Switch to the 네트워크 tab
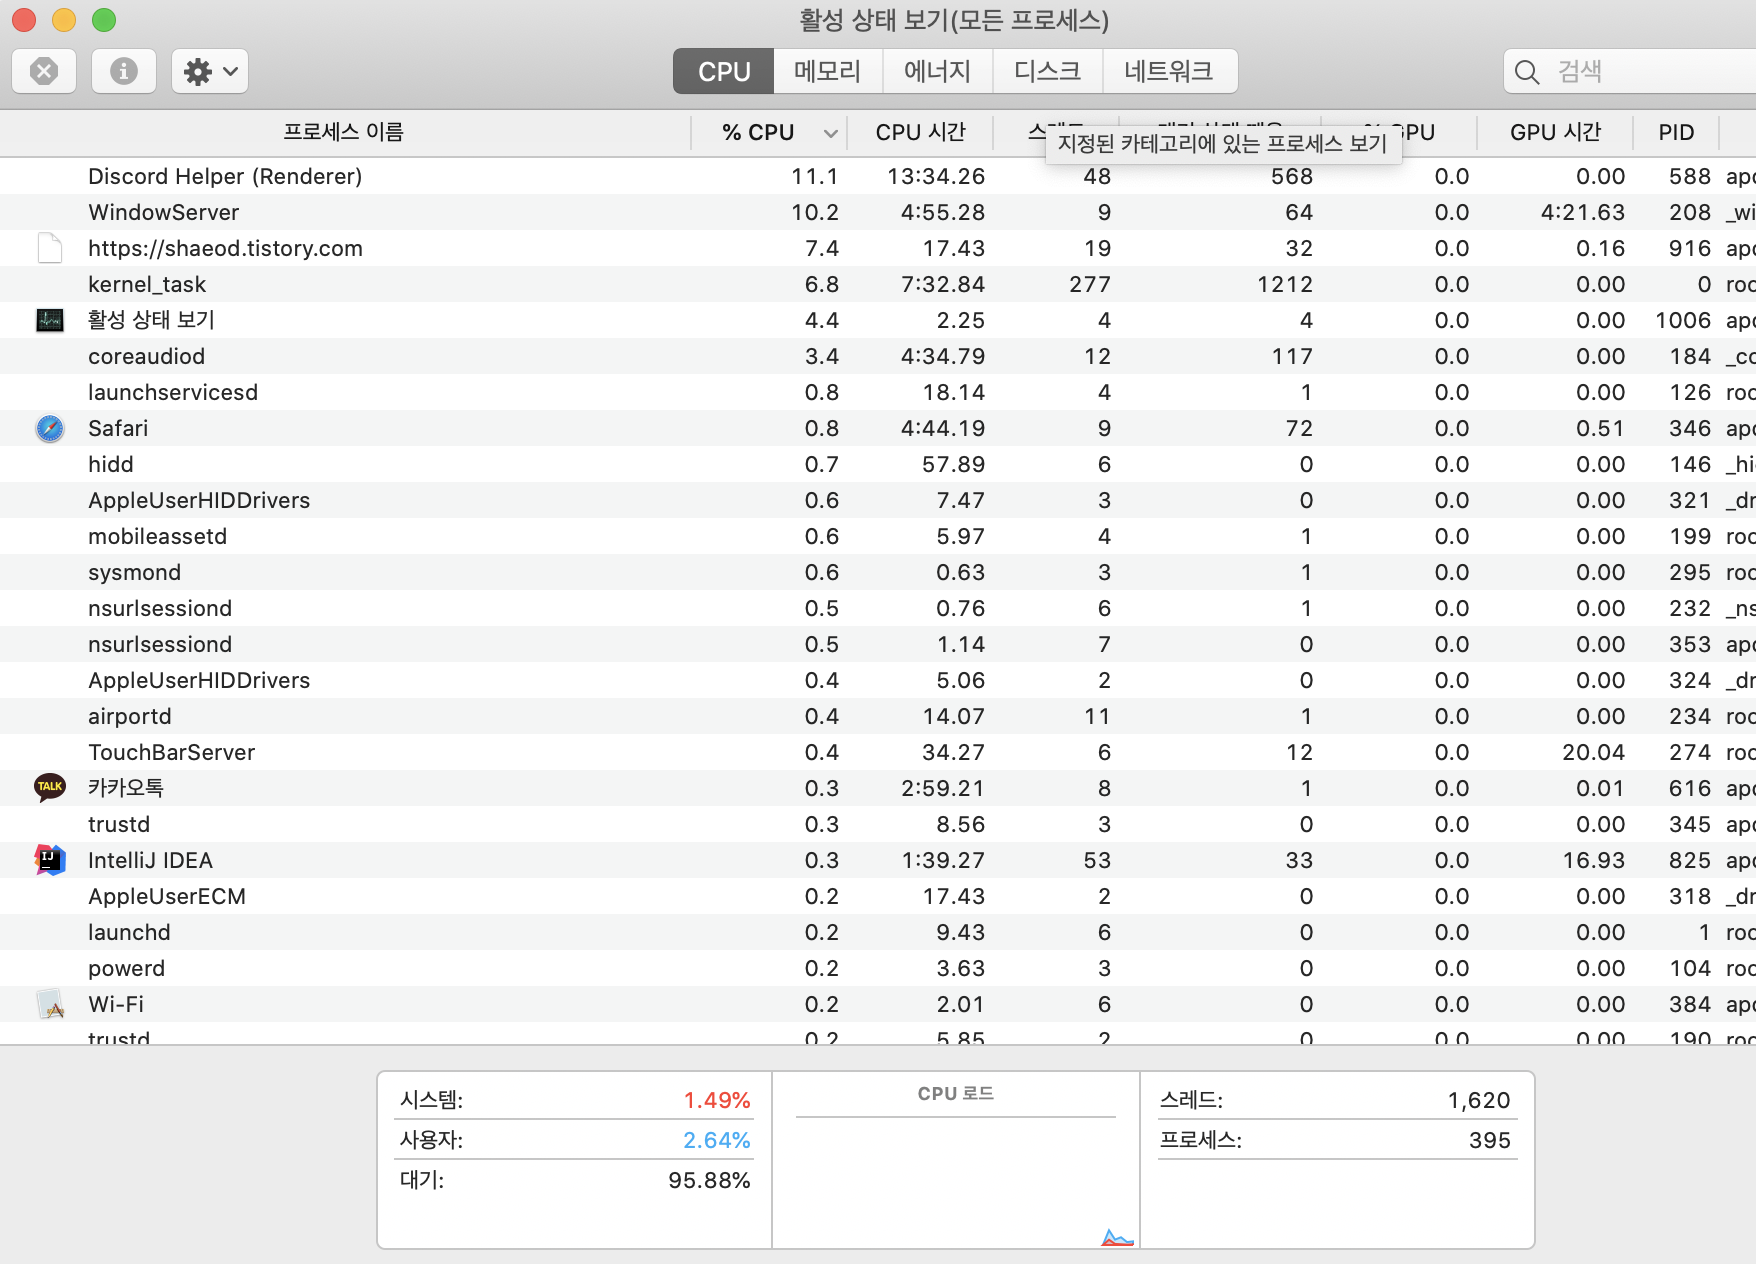 (1170, 71)
